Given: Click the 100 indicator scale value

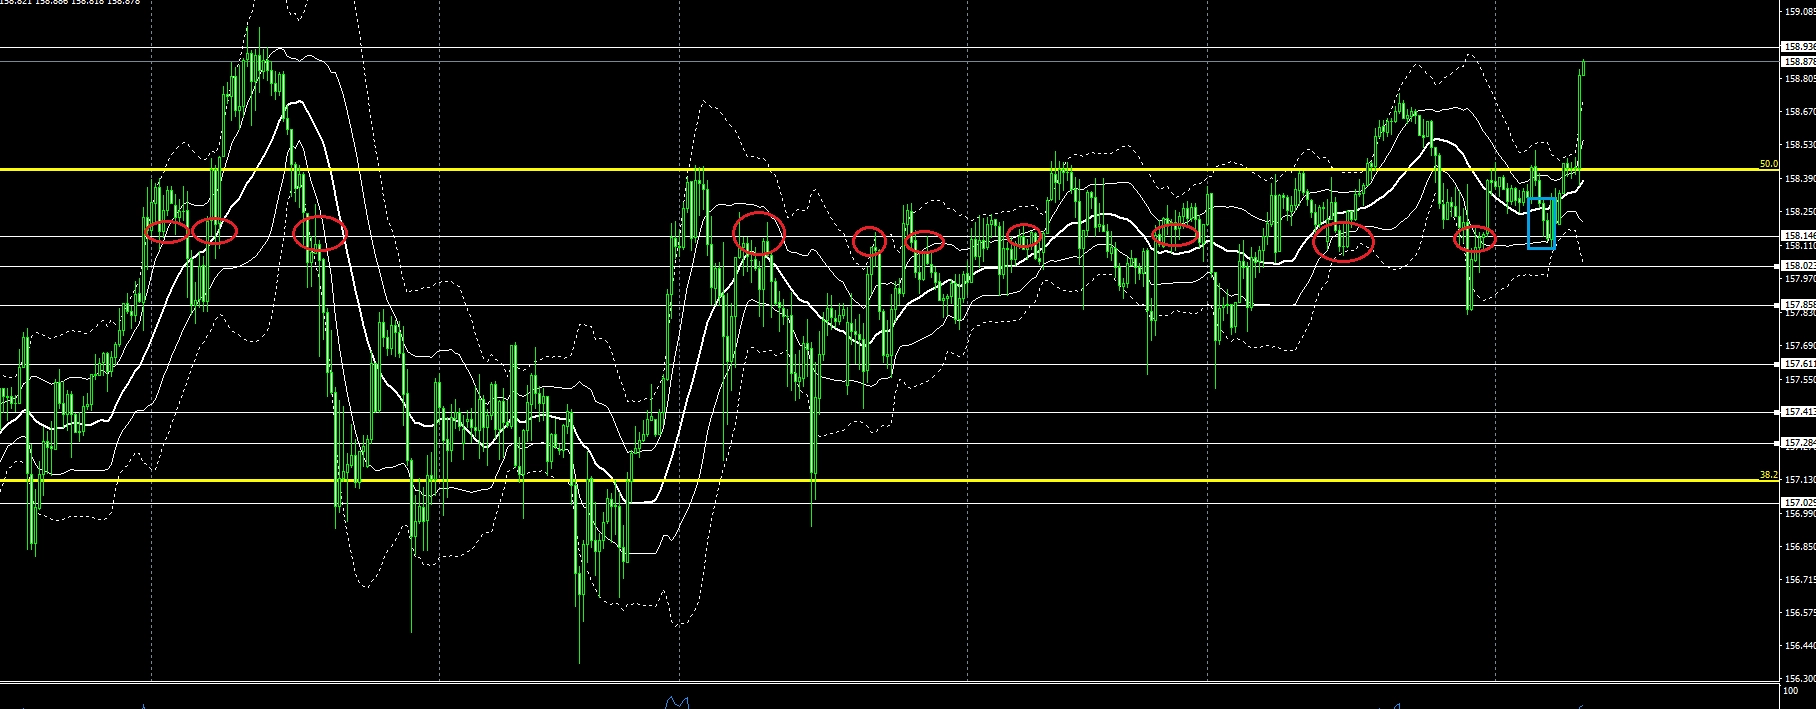Looking at the screenshot, I should click(1791, 691).
